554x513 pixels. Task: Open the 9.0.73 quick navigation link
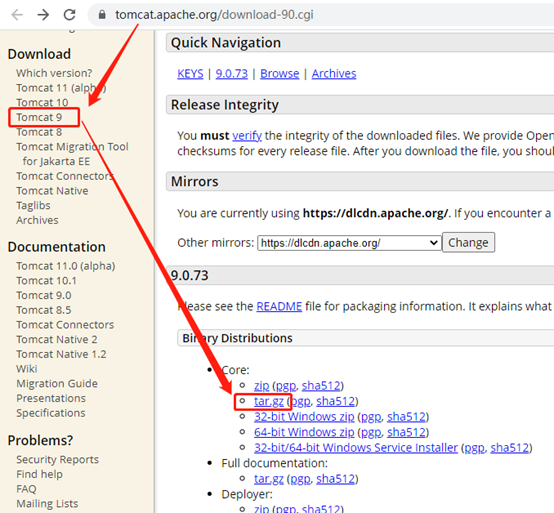point(231,73)
